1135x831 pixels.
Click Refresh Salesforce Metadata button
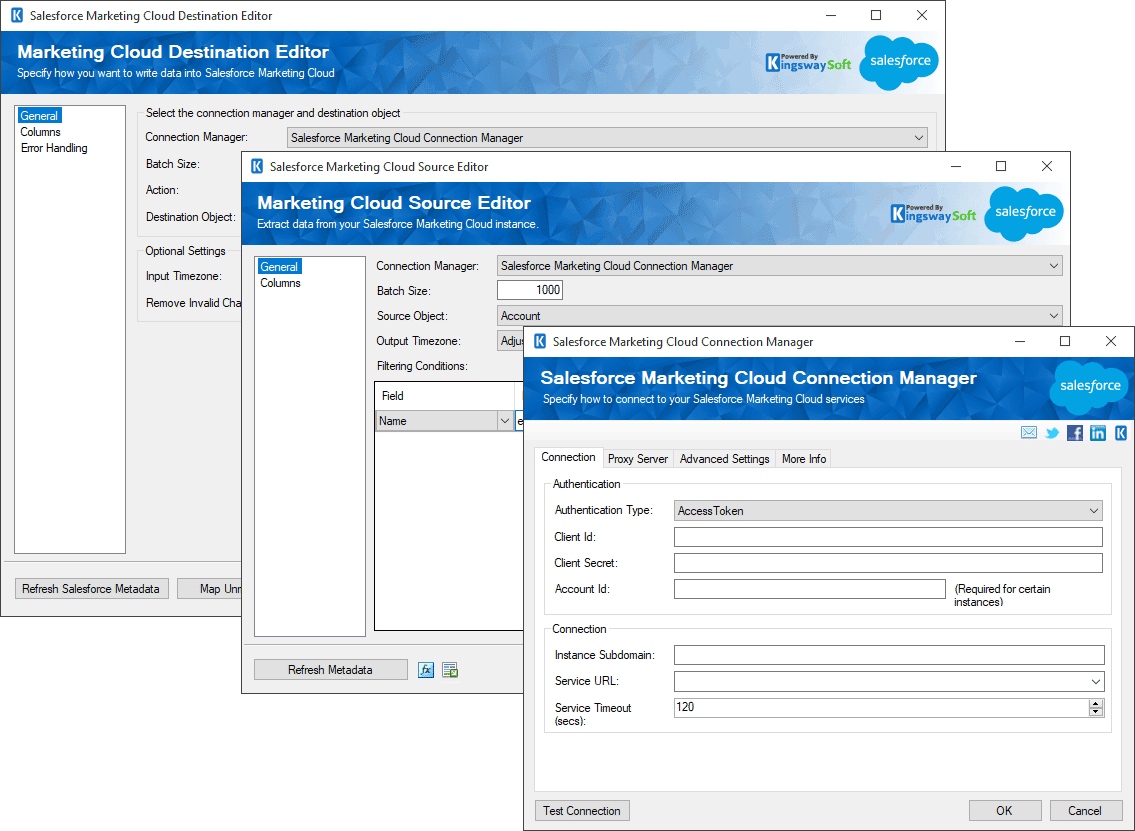[91, 589]
